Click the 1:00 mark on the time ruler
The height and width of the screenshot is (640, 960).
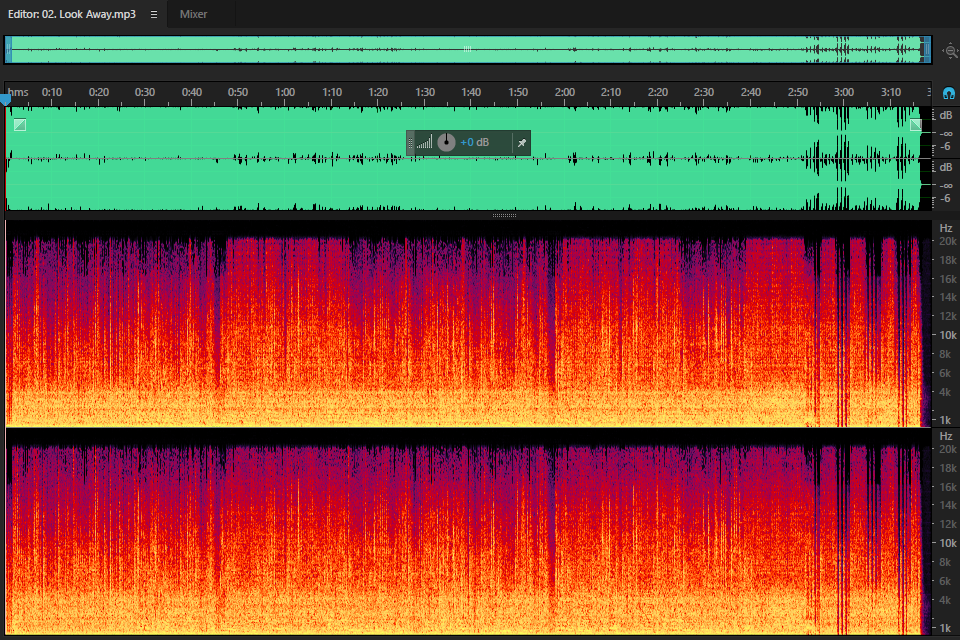(285, 92)
